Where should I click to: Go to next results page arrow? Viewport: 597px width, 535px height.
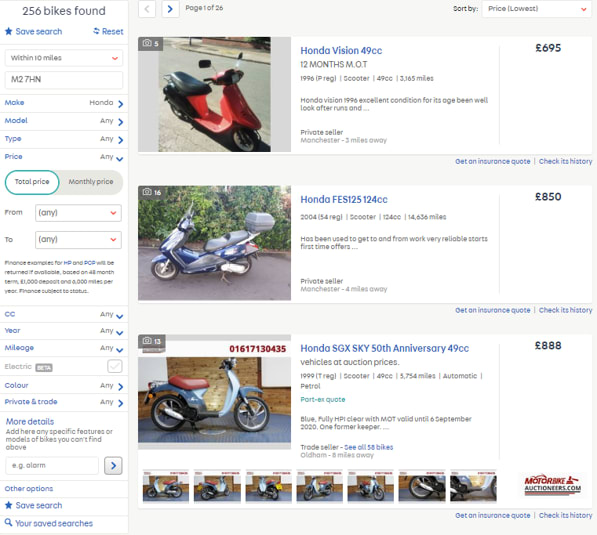(170, 9)
